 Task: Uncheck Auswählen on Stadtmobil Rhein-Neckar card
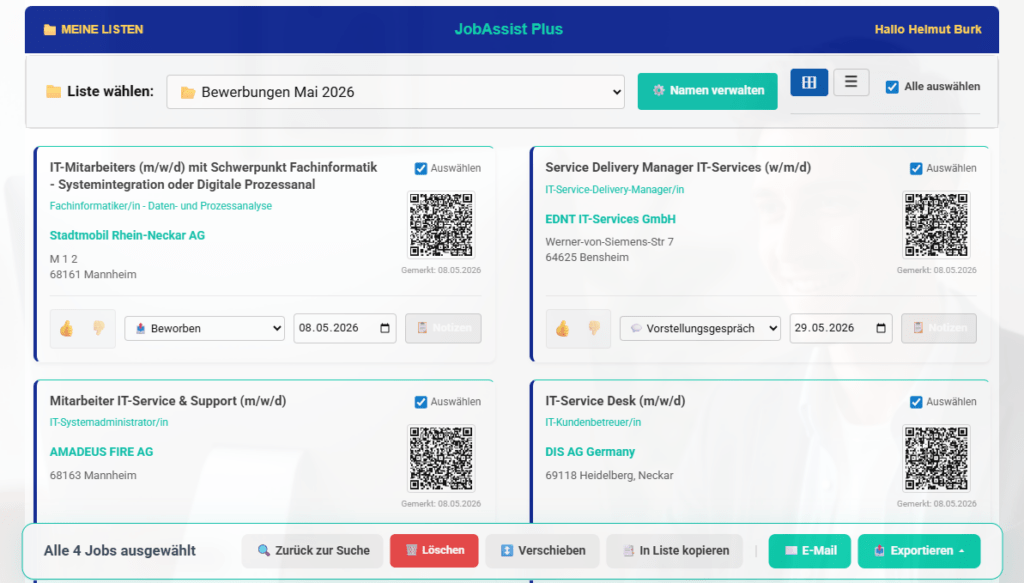421,168
